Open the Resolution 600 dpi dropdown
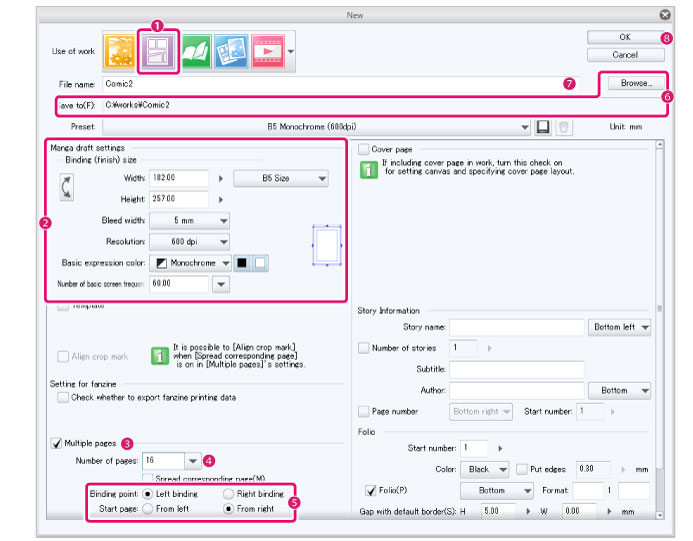The height and width of the screenshot is (541, 693). tap(189, 242)
